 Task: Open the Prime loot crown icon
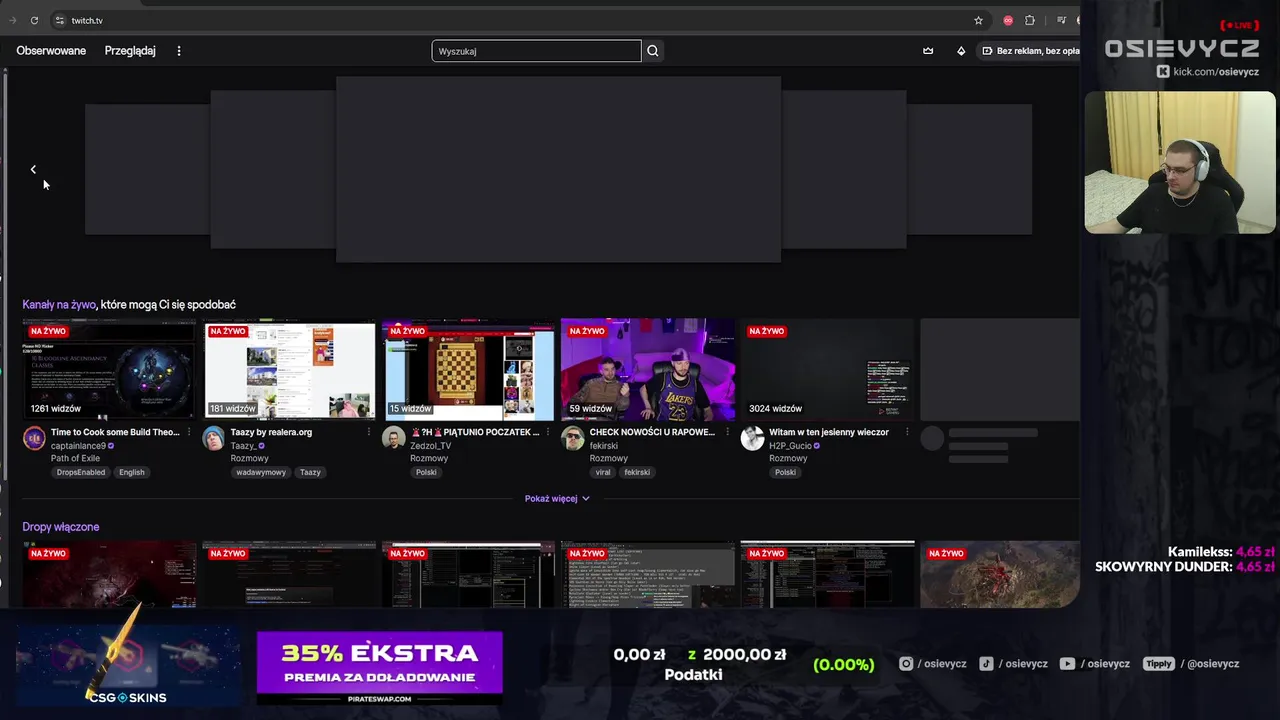pyautogui.click(x=928, y=51)
